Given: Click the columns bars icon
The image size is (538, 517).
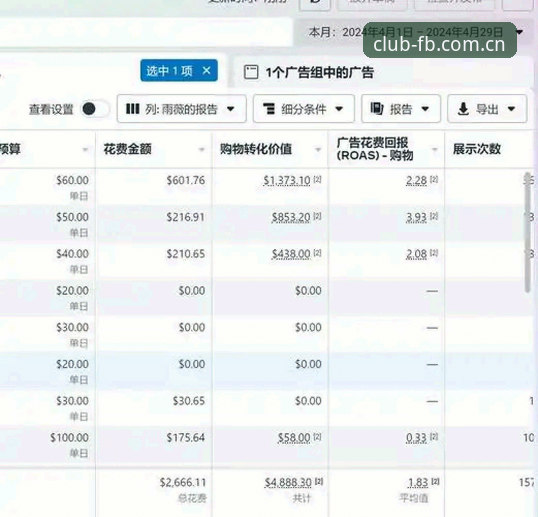Looking at the screenshot, I should pos(132,109).
